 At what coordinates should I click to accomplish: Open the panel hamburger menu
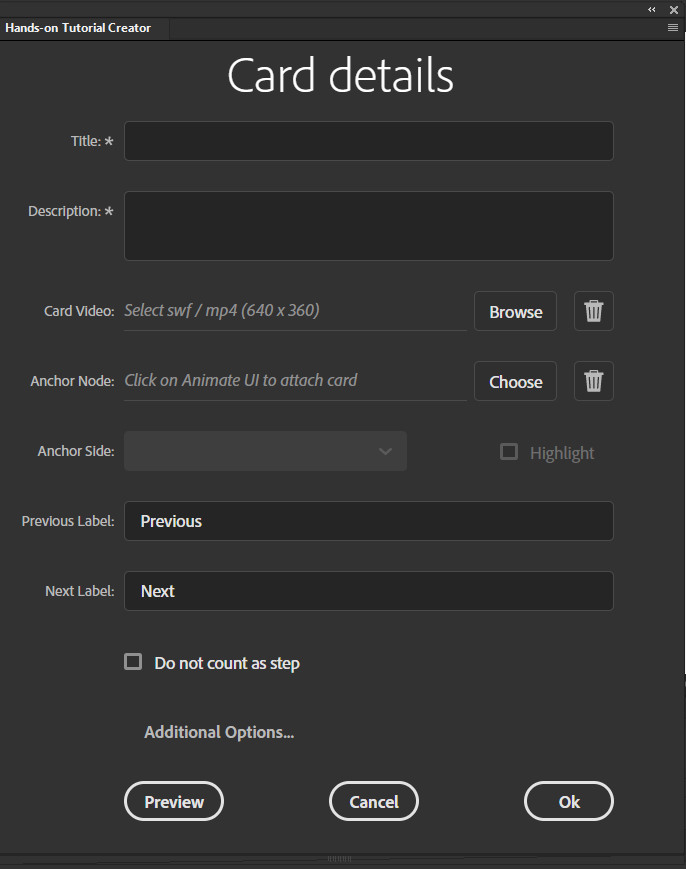point(673,28)
